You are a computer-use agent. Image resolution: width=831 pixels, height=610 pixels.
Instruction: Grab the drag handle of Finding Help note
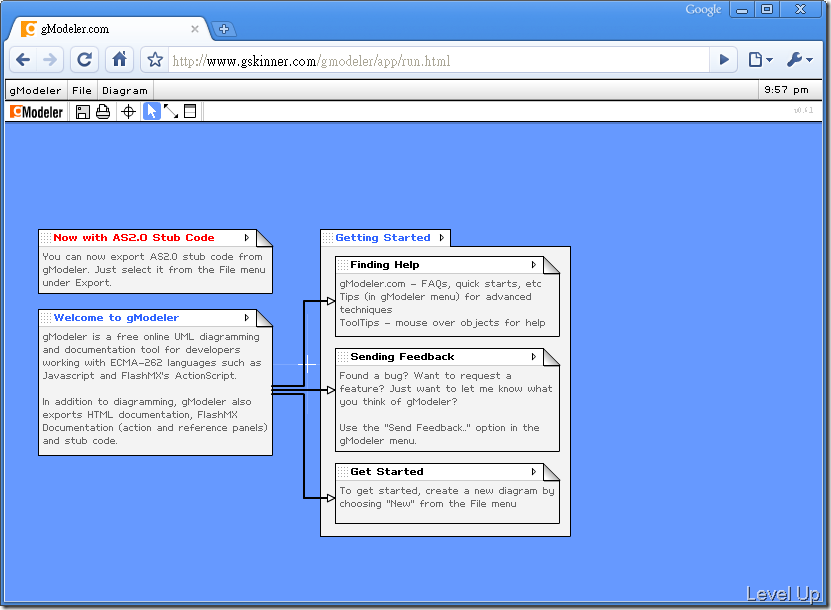coord(343,264)
